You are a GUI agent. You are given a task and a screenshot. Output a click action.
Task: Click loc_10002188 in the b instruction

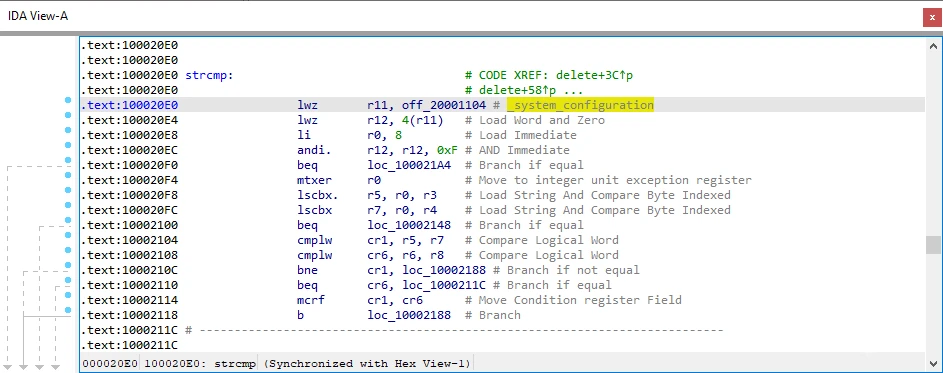click(x=409, y=315)
